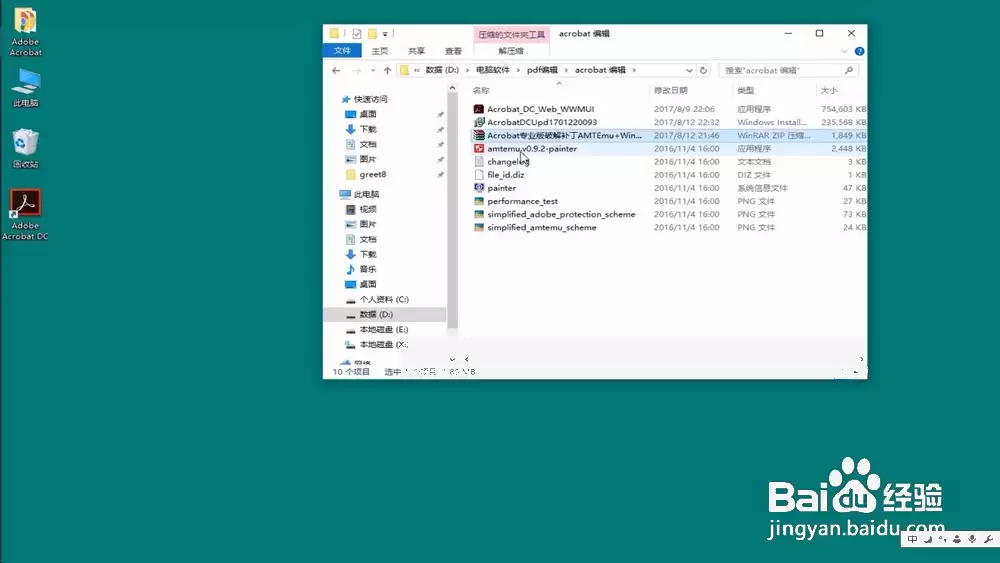This screenshot has height=563, width=1000.
Task: Select 此电脑 in the navigation pane
Action: (x=366, y=194)
